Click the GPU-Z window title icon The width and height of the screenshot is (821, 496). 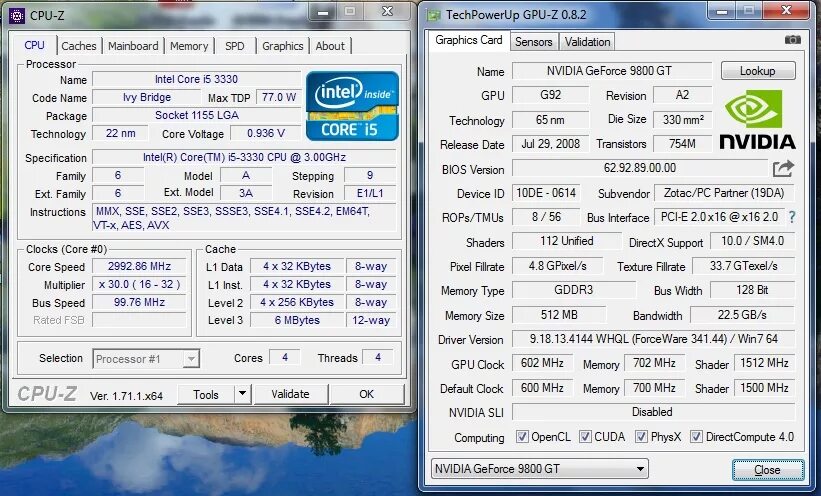pyautogui.click(x=434, y=15)
